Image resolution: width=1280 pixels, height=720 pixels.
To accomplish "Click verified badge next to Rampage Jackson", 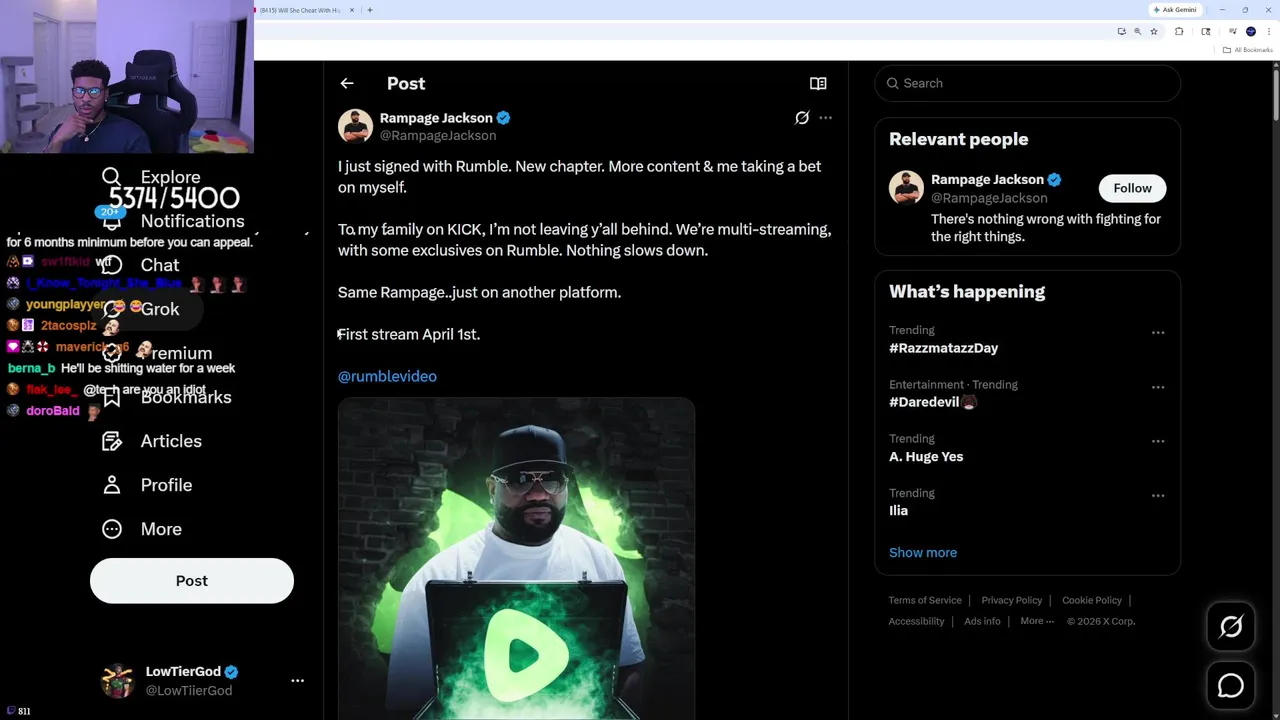I will 503,118.
